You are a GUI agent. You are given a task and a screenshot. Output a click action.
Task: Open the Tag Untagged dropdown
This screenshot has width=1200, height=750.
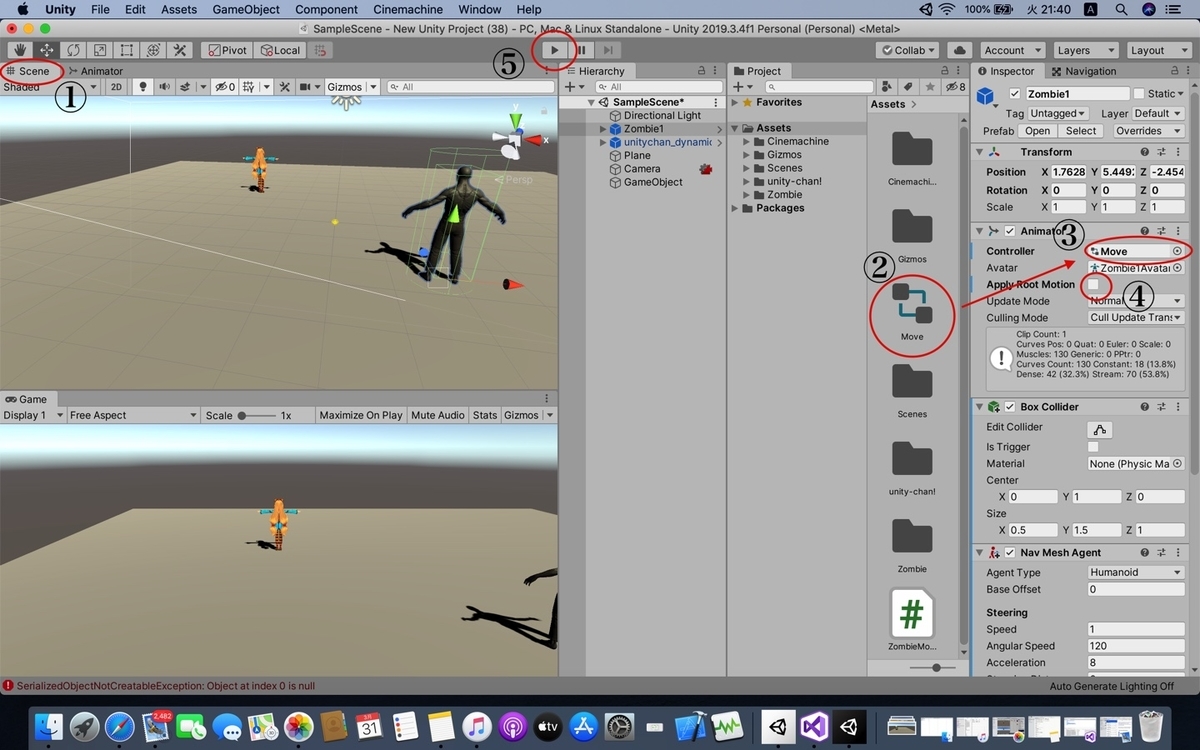1058,113
